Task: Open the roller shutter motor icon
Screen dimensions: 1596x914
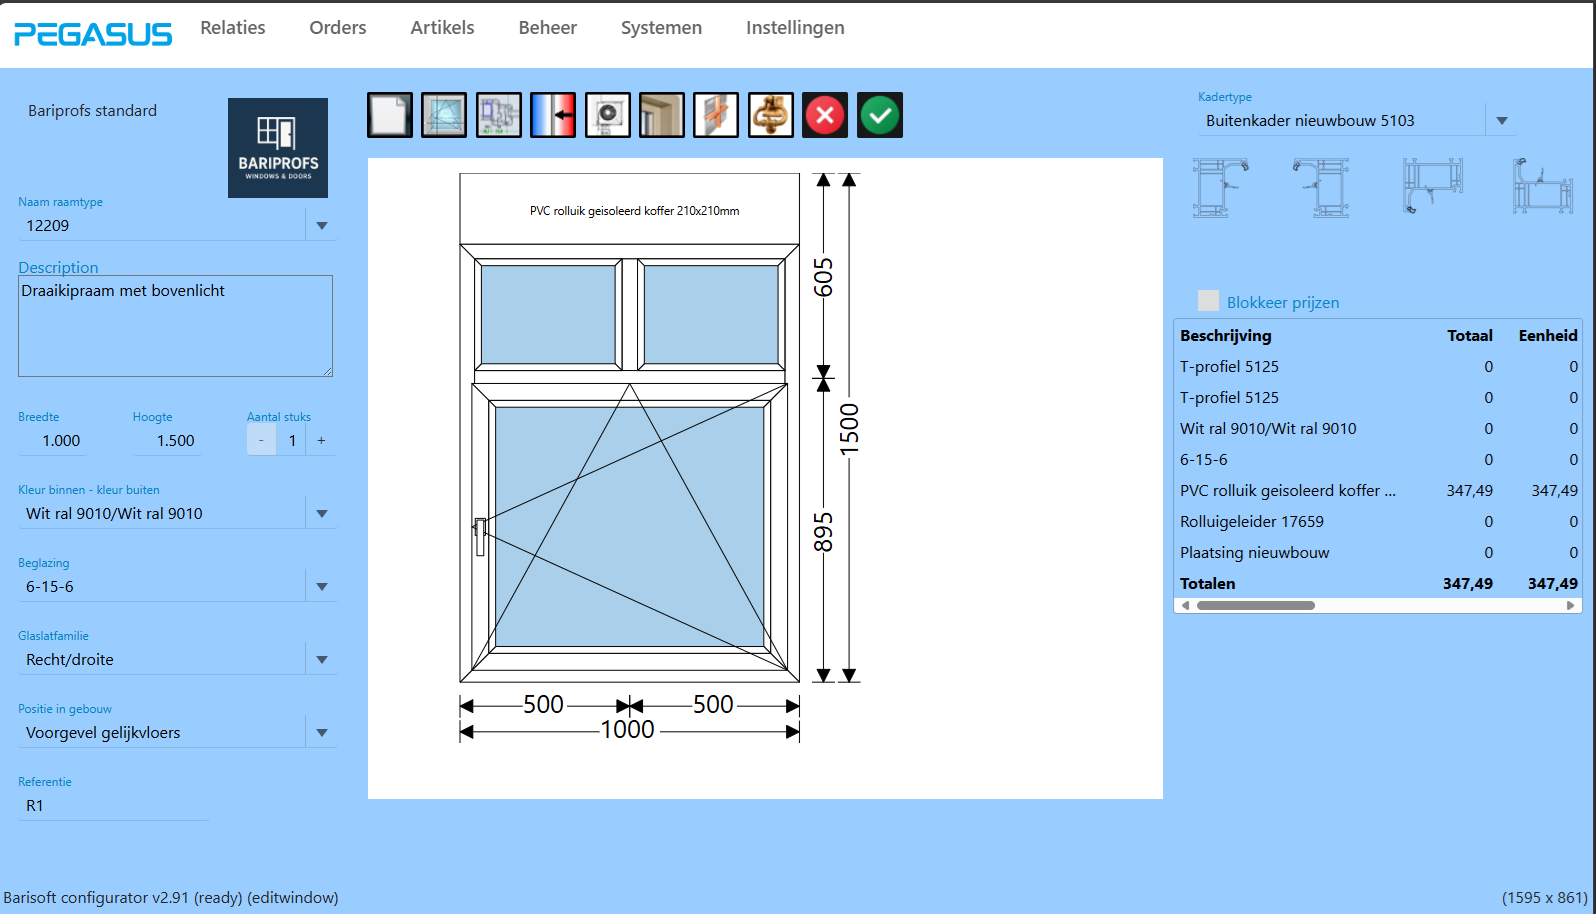Action: pyautogui.click(x=608, y=115)
